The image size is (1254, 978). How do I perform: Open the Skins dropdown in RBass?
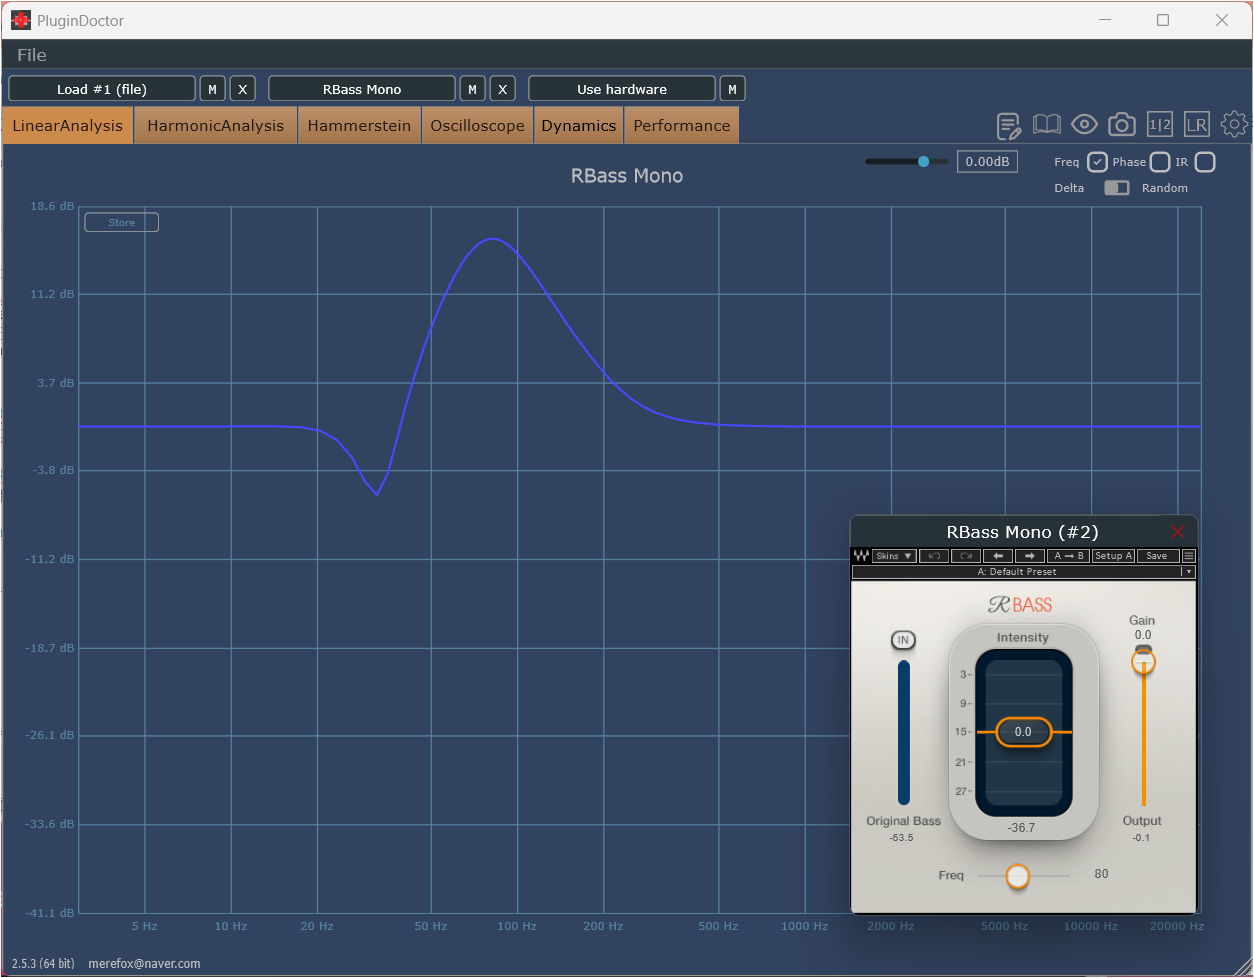pyautogui.click(x=893, y=556)
